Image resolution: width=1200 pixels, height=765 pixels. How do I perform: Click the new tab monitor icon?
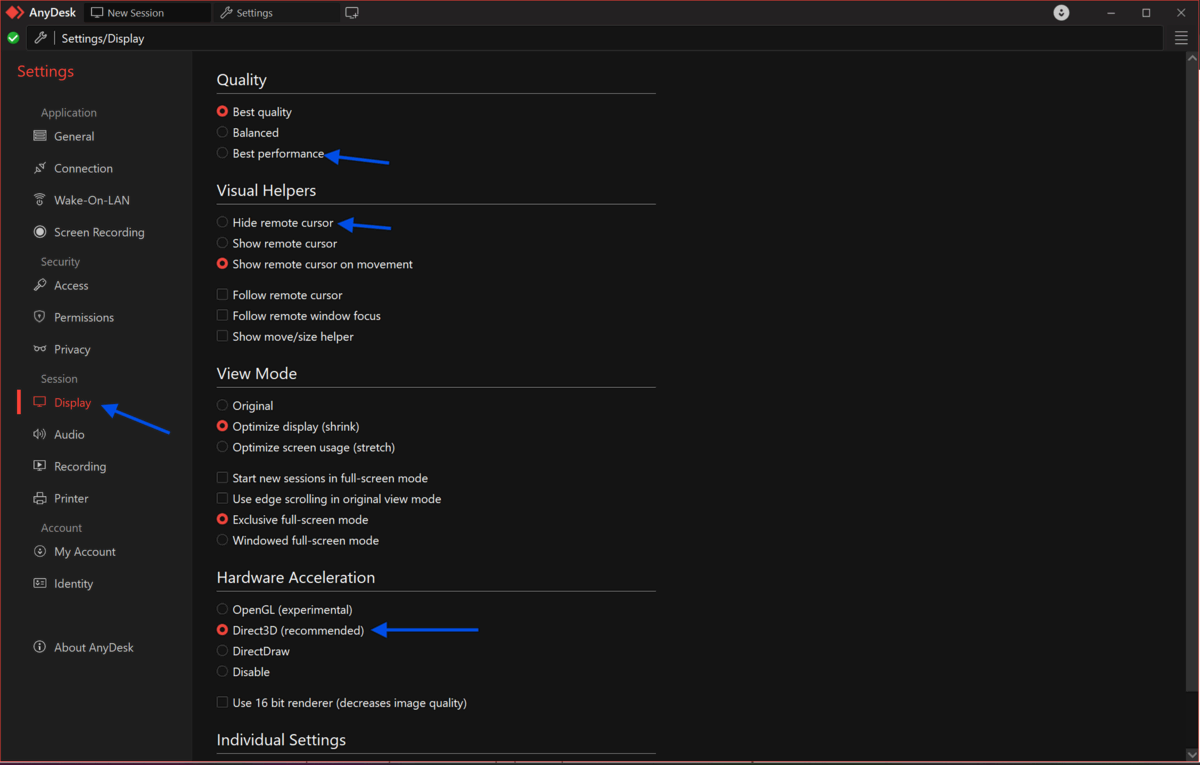352,13
